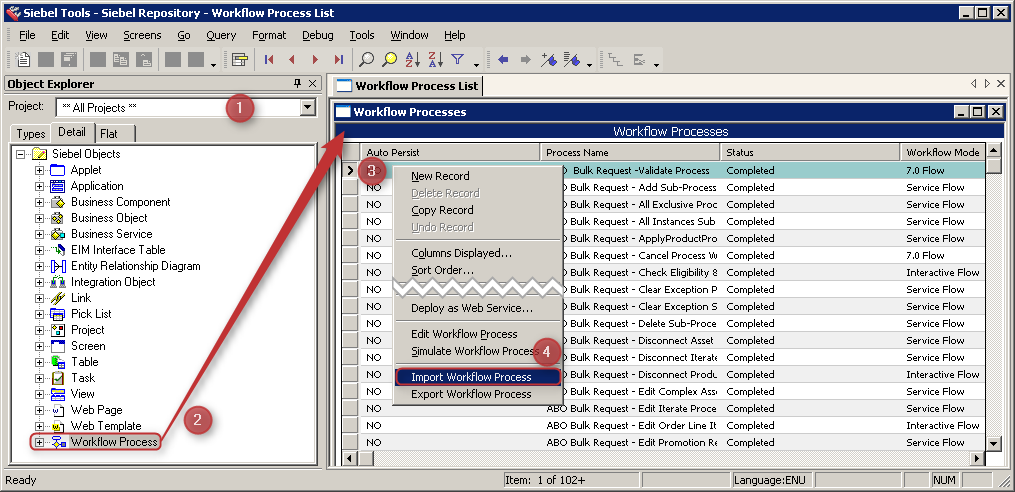Click the Business Service tree icon
The height and width of the screenshot is (492, 1015).
click(58, 234)
